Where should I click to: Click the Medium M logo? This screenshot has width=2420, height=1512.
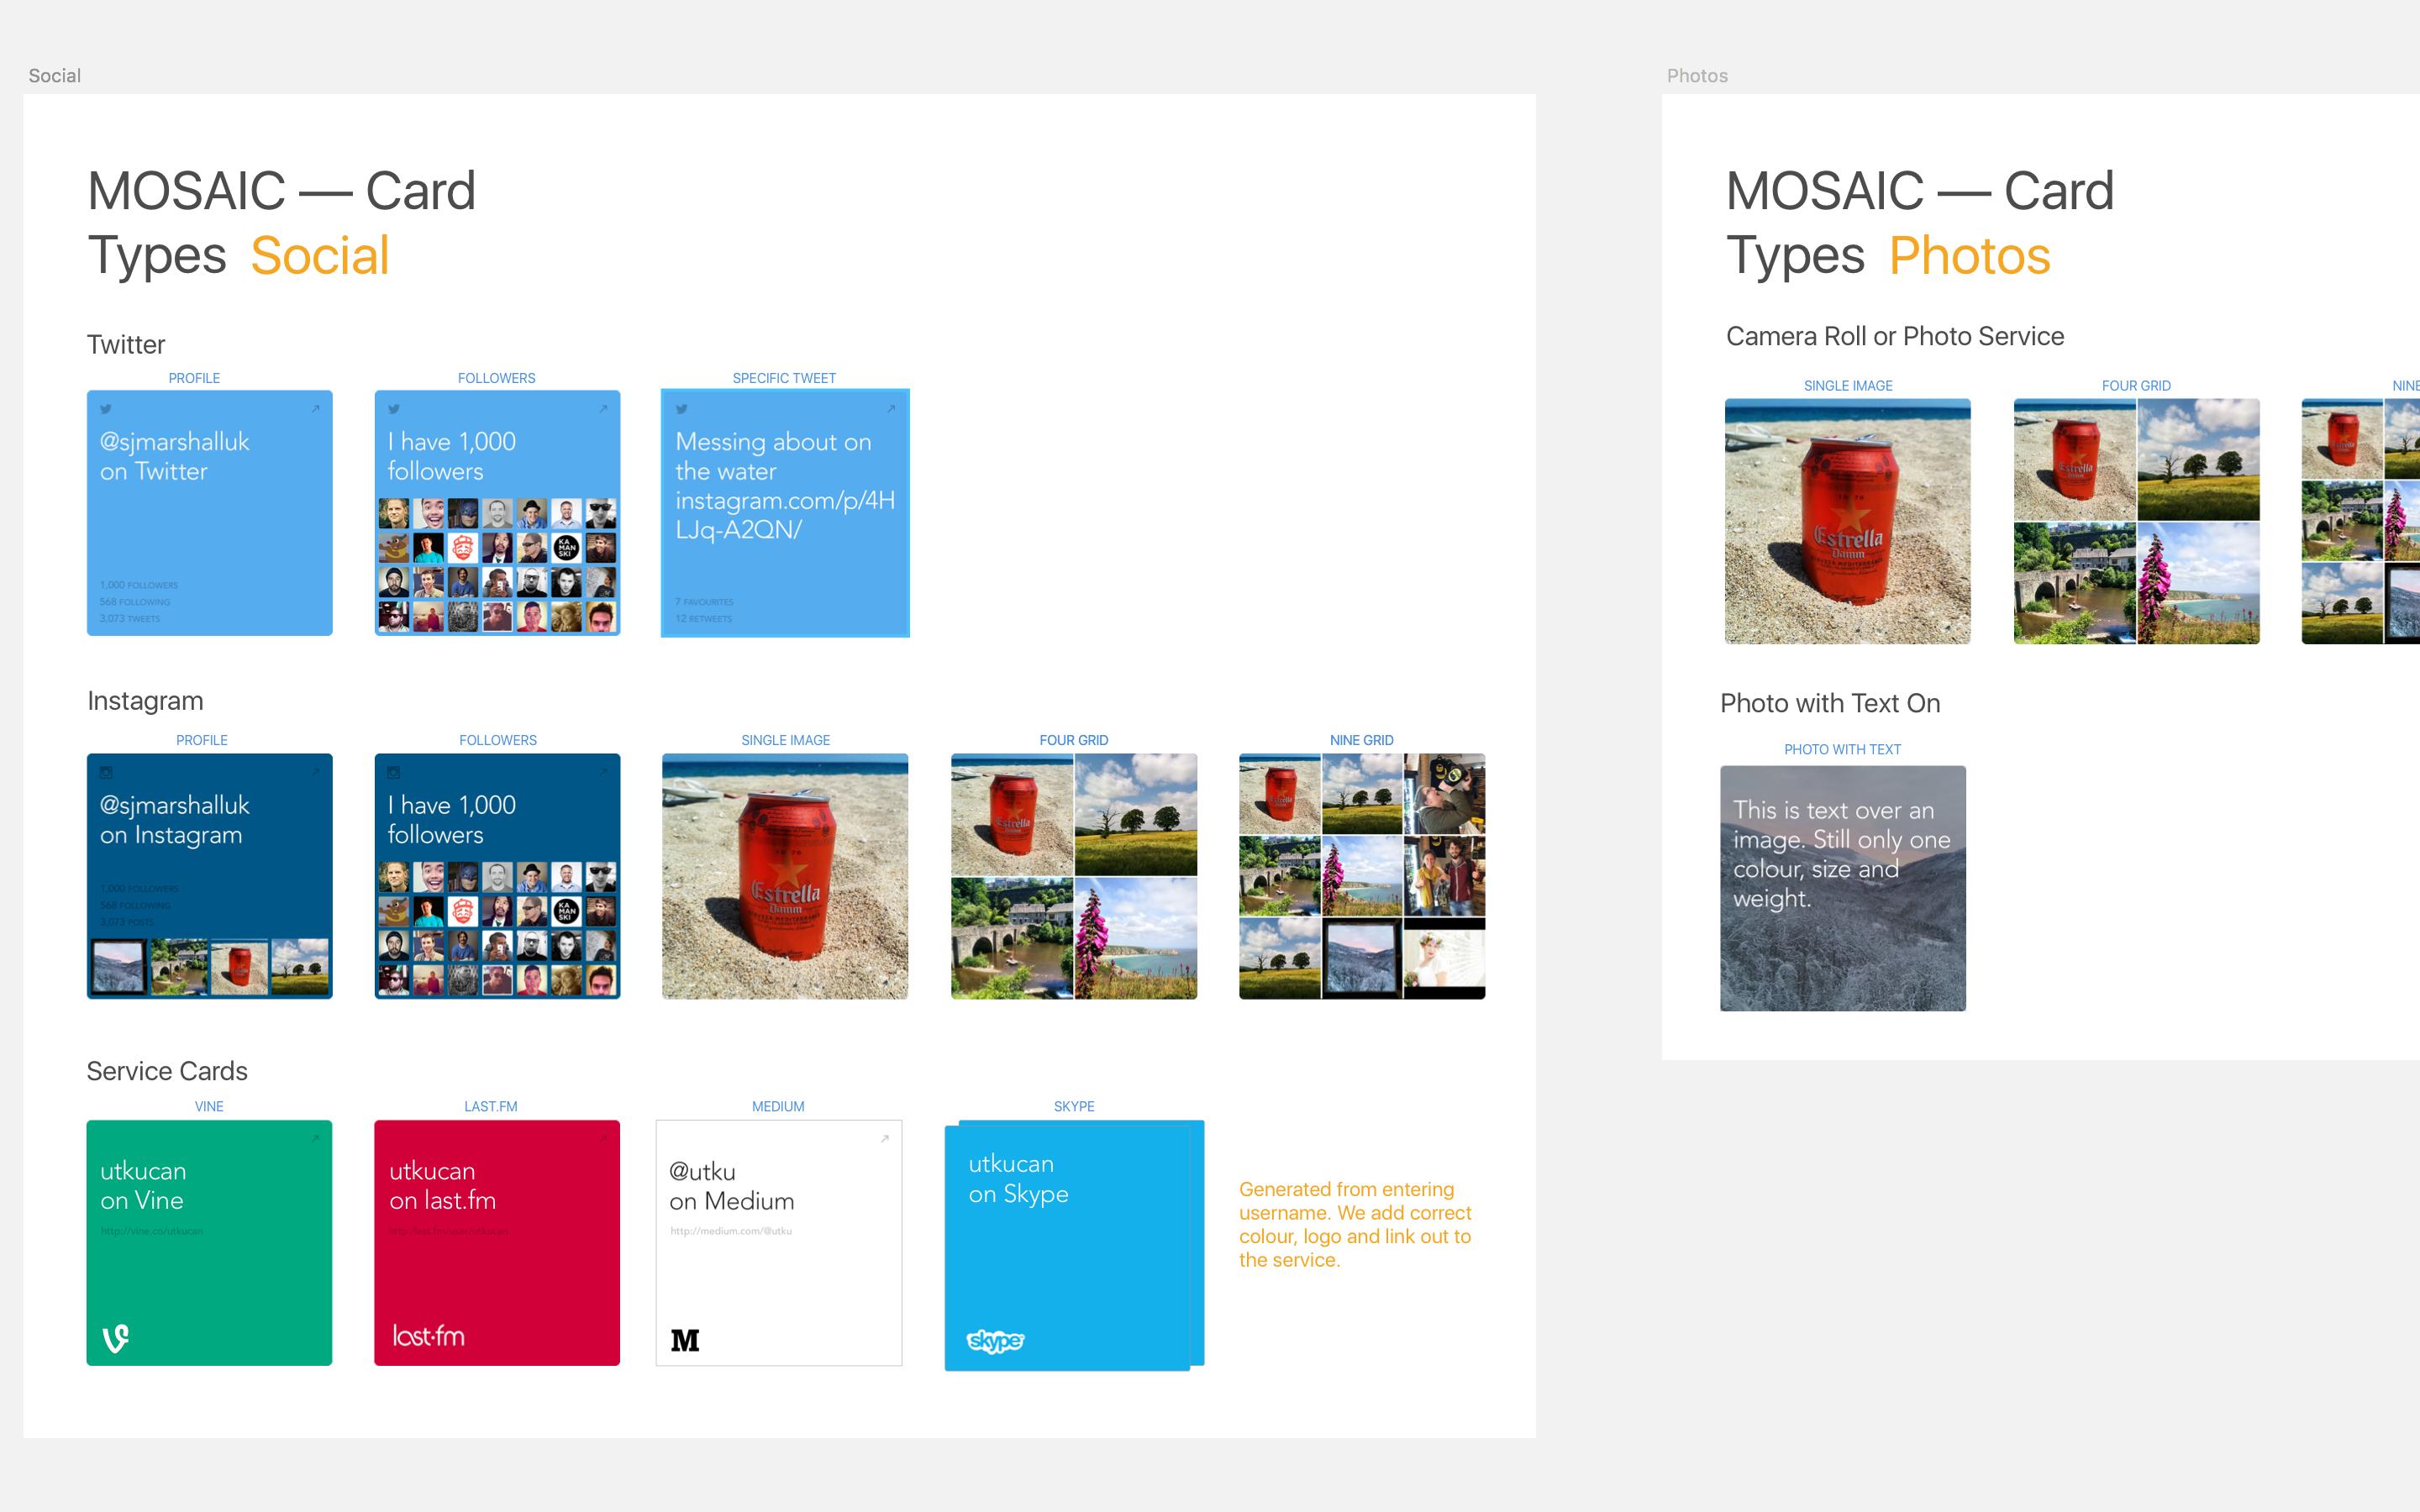(x=685, y=1340)
